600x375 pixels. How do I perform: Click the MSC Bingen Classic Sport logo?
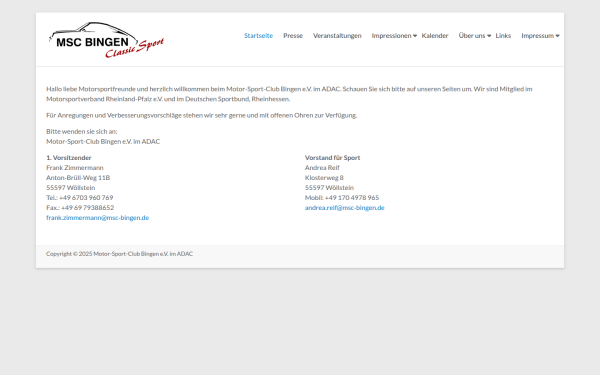click(x=106, y=40)
